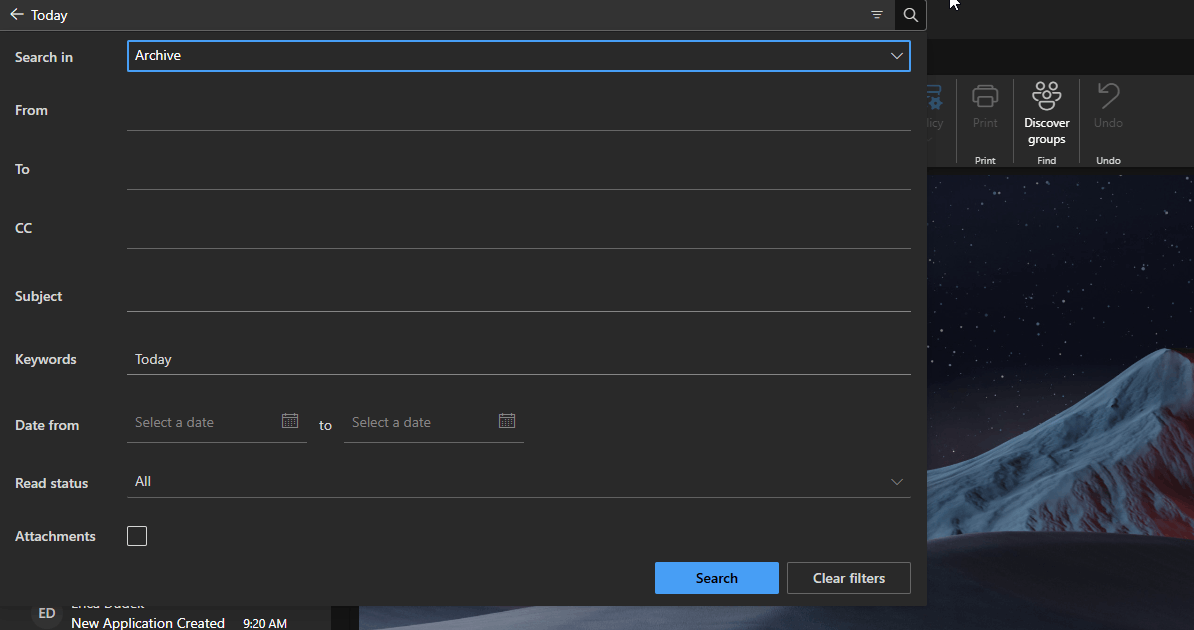Viewport: 1194px width, 630px height.
Task: Expand the Read status All dropdown
Action: [519, 481]
